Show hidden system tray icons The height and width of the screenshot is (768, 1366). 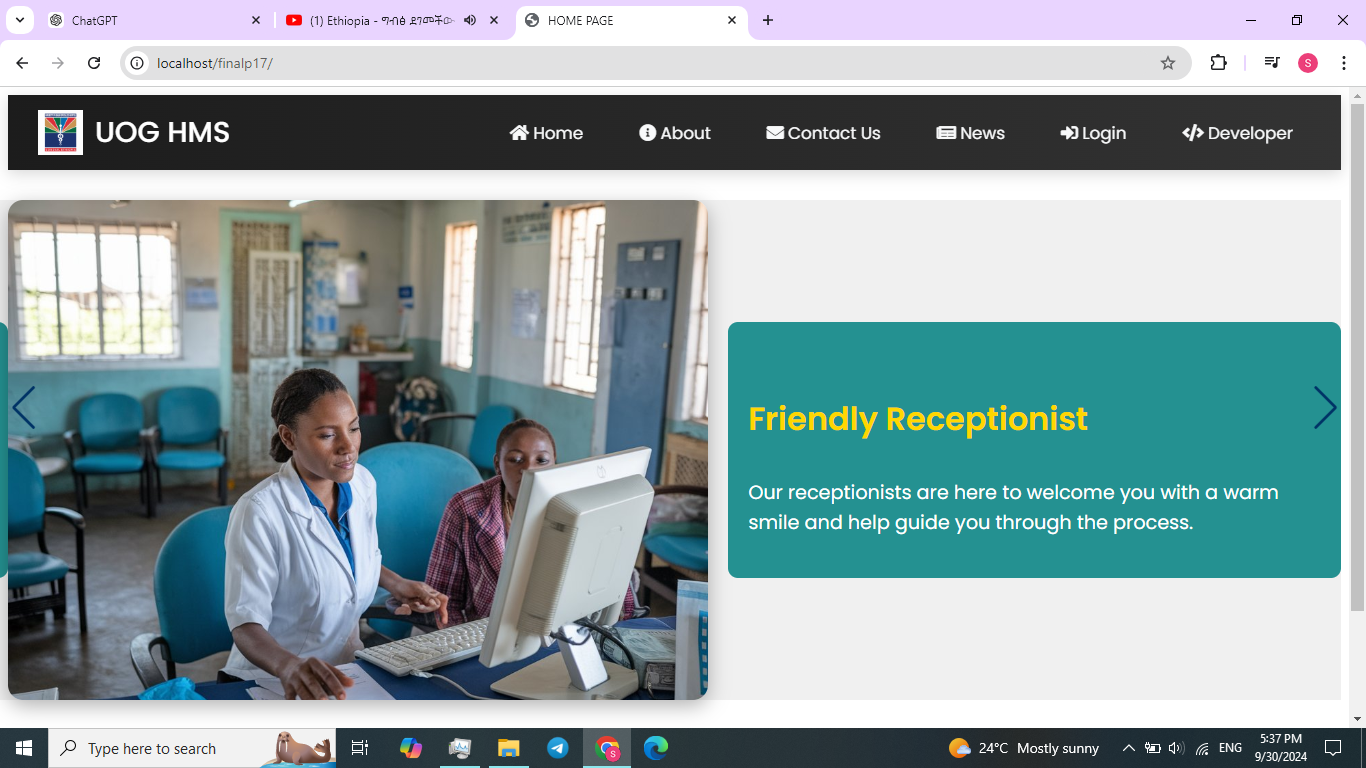[x=1128, y=748]
